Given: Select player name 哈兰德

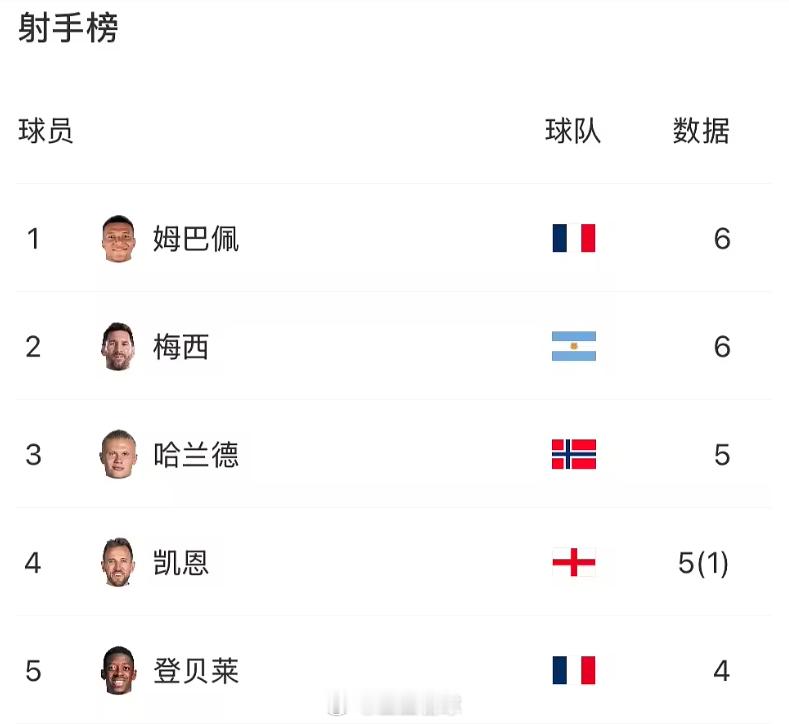Looking at the screenshot, I should (196, 455).
